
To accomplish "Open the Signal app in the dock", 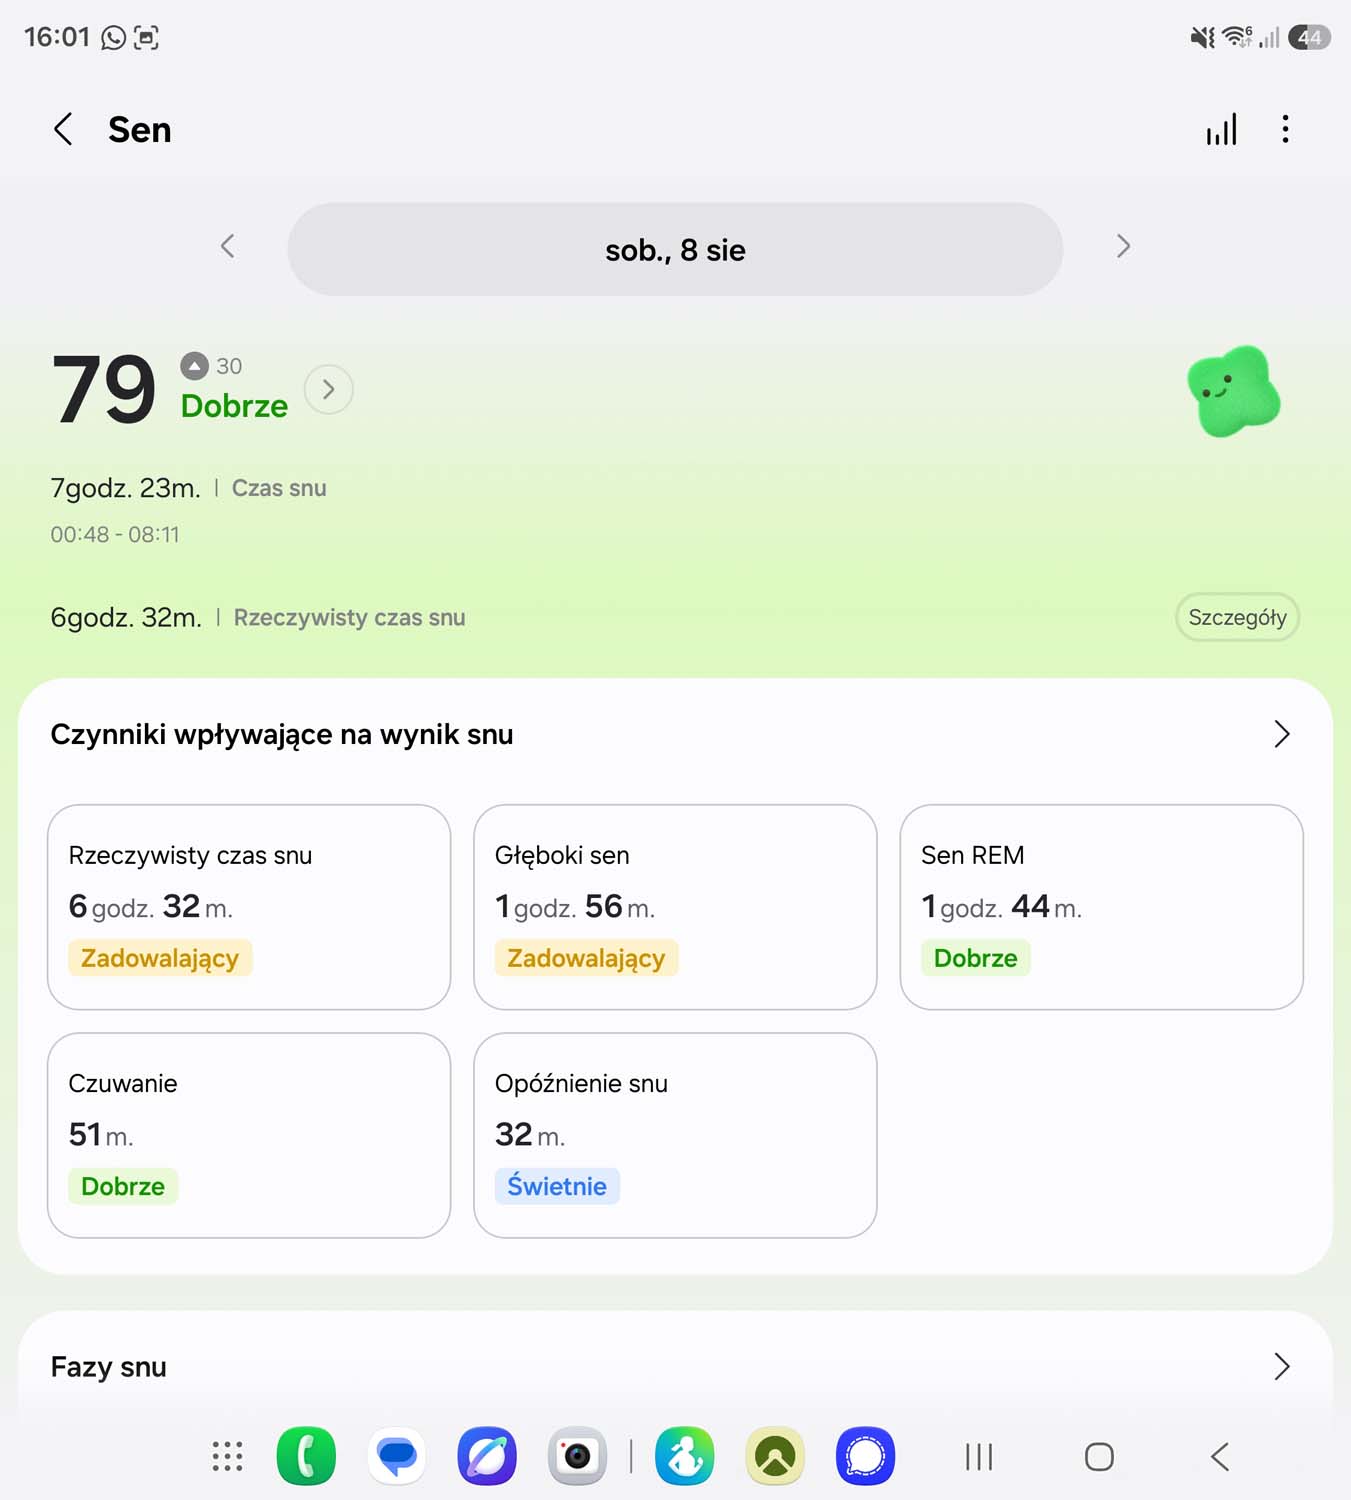I will click(865, 1456).
